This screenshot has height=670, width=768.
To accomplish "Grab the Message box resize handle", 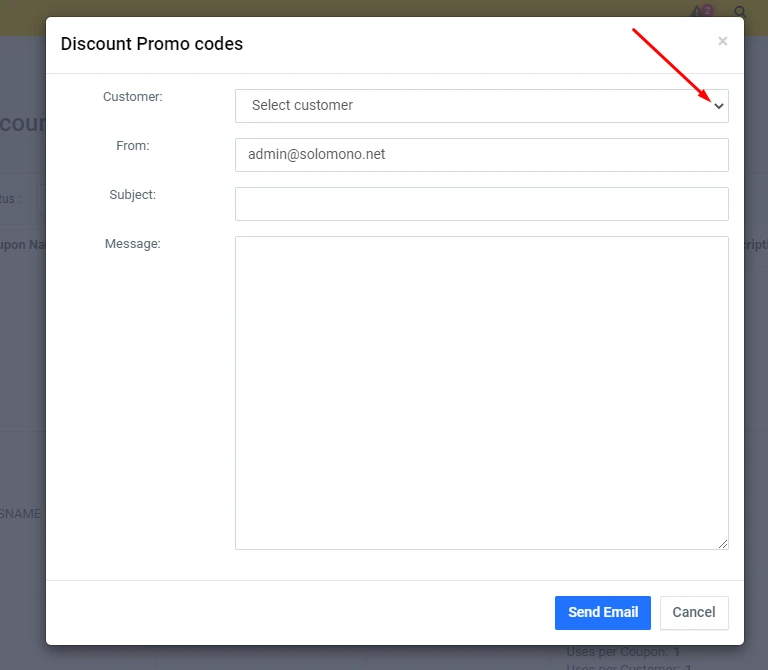I will tap(723, 544).
